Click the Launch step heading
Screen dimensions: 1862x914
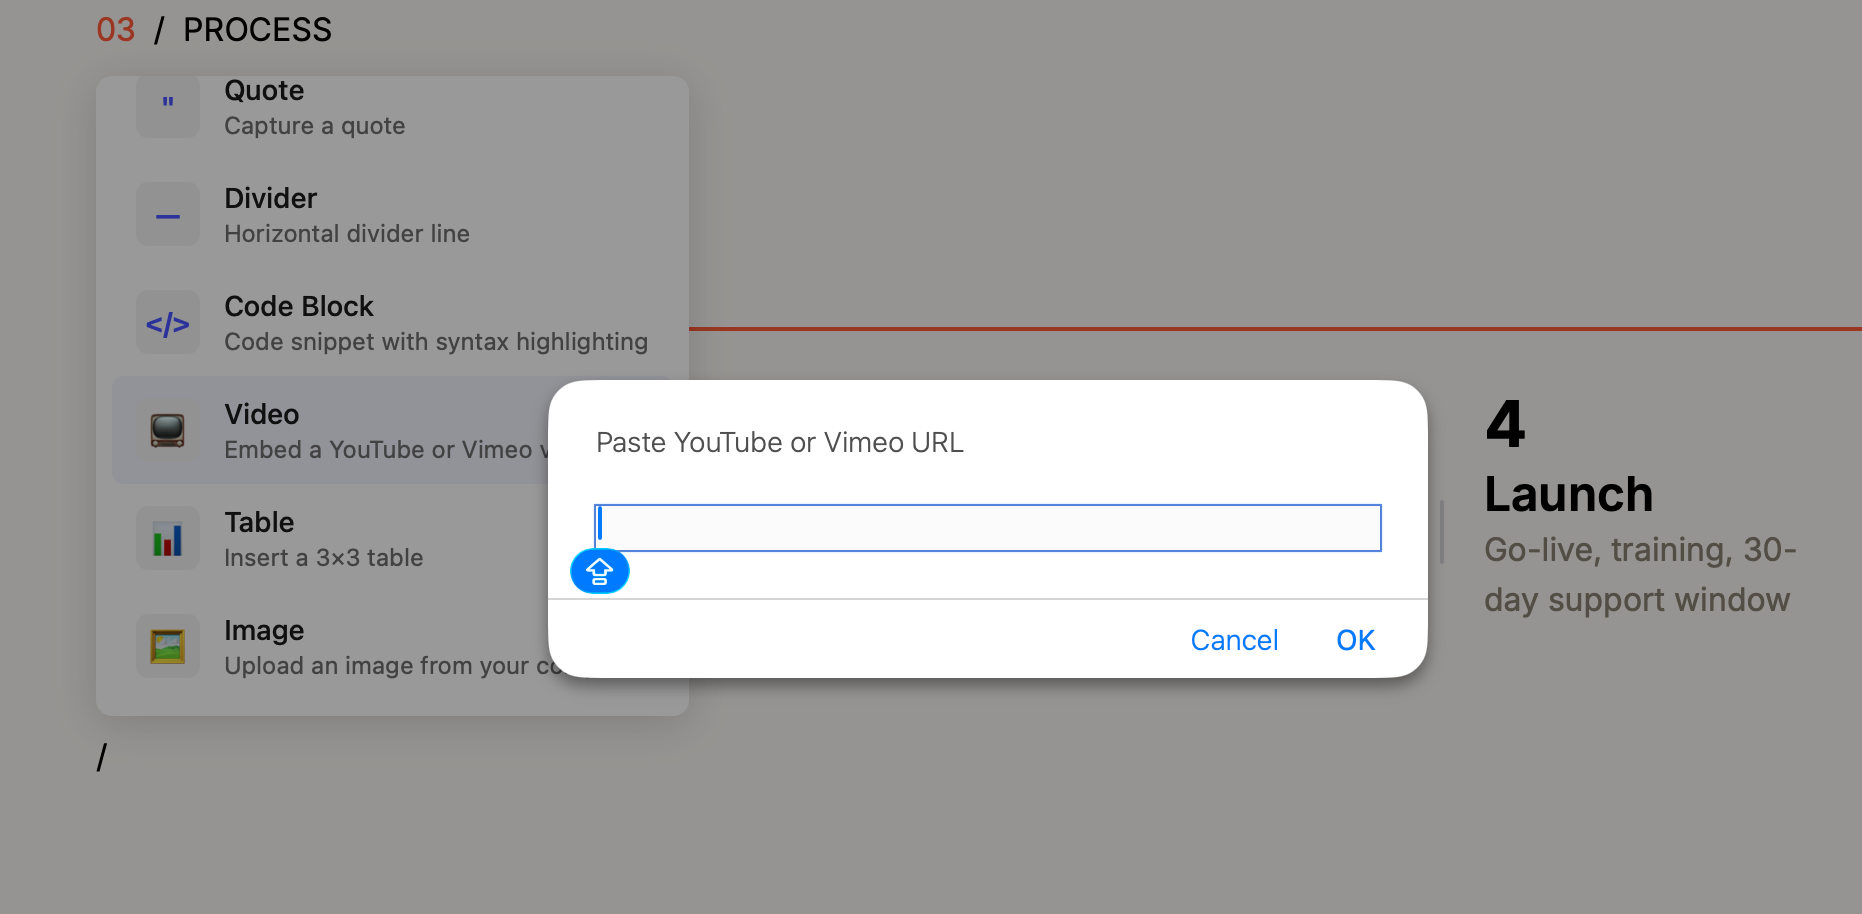click(x=1568, y=494)
